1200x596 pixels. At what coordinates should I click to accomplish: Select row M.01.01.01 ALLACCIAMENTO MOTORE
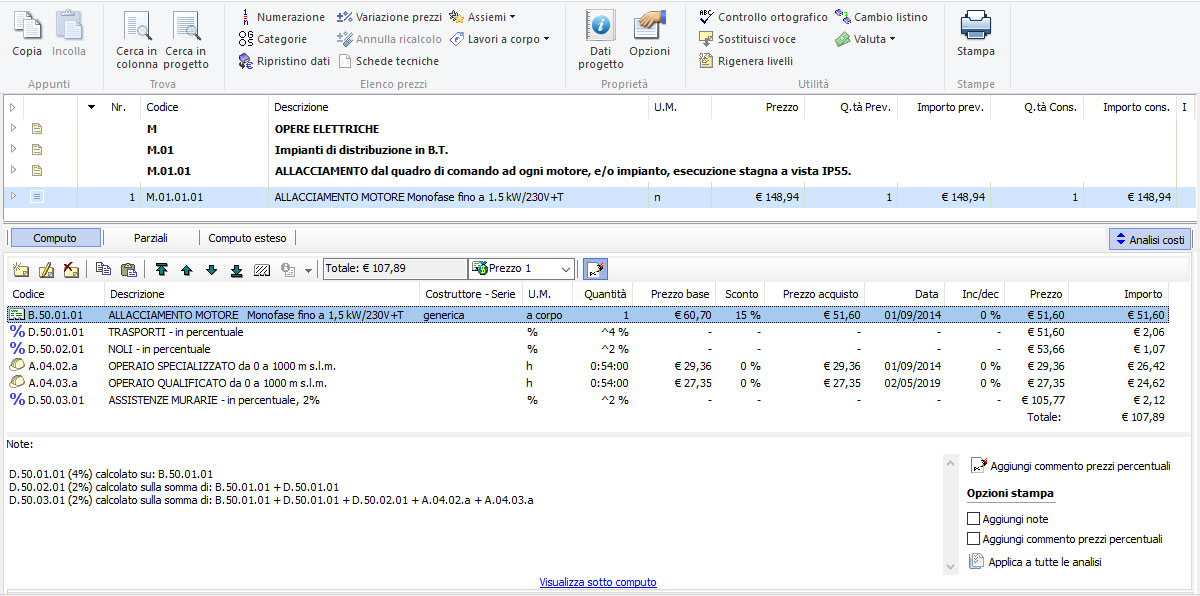pyautogui.click(x=598, y=197)
